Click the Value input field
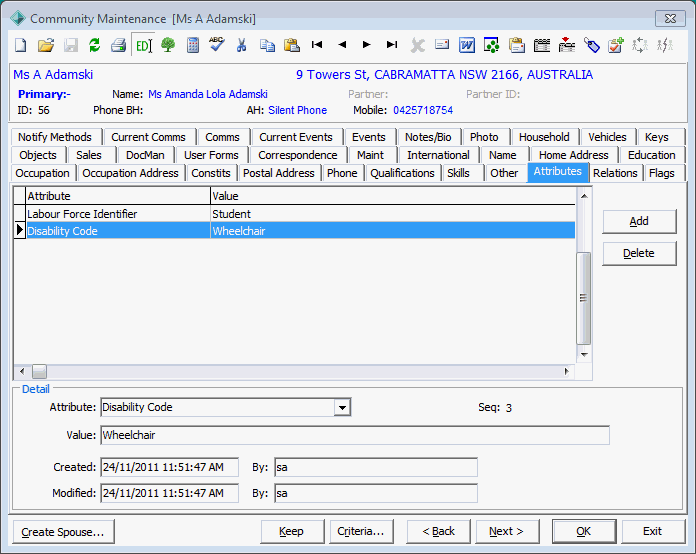This screenshot has height=554, width=696. point(355,435)
